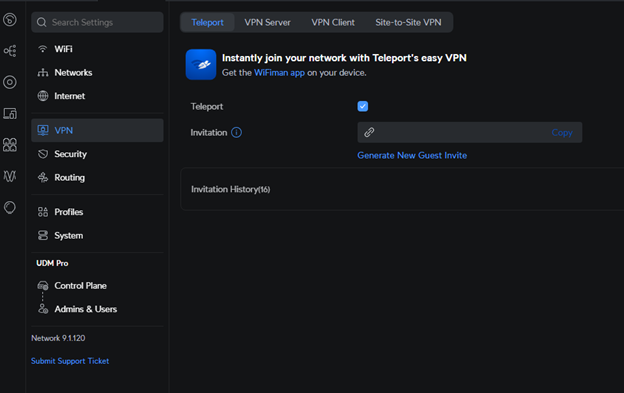
Task: Click the link chain icon in Invitation field
Action: coord(369,132)
